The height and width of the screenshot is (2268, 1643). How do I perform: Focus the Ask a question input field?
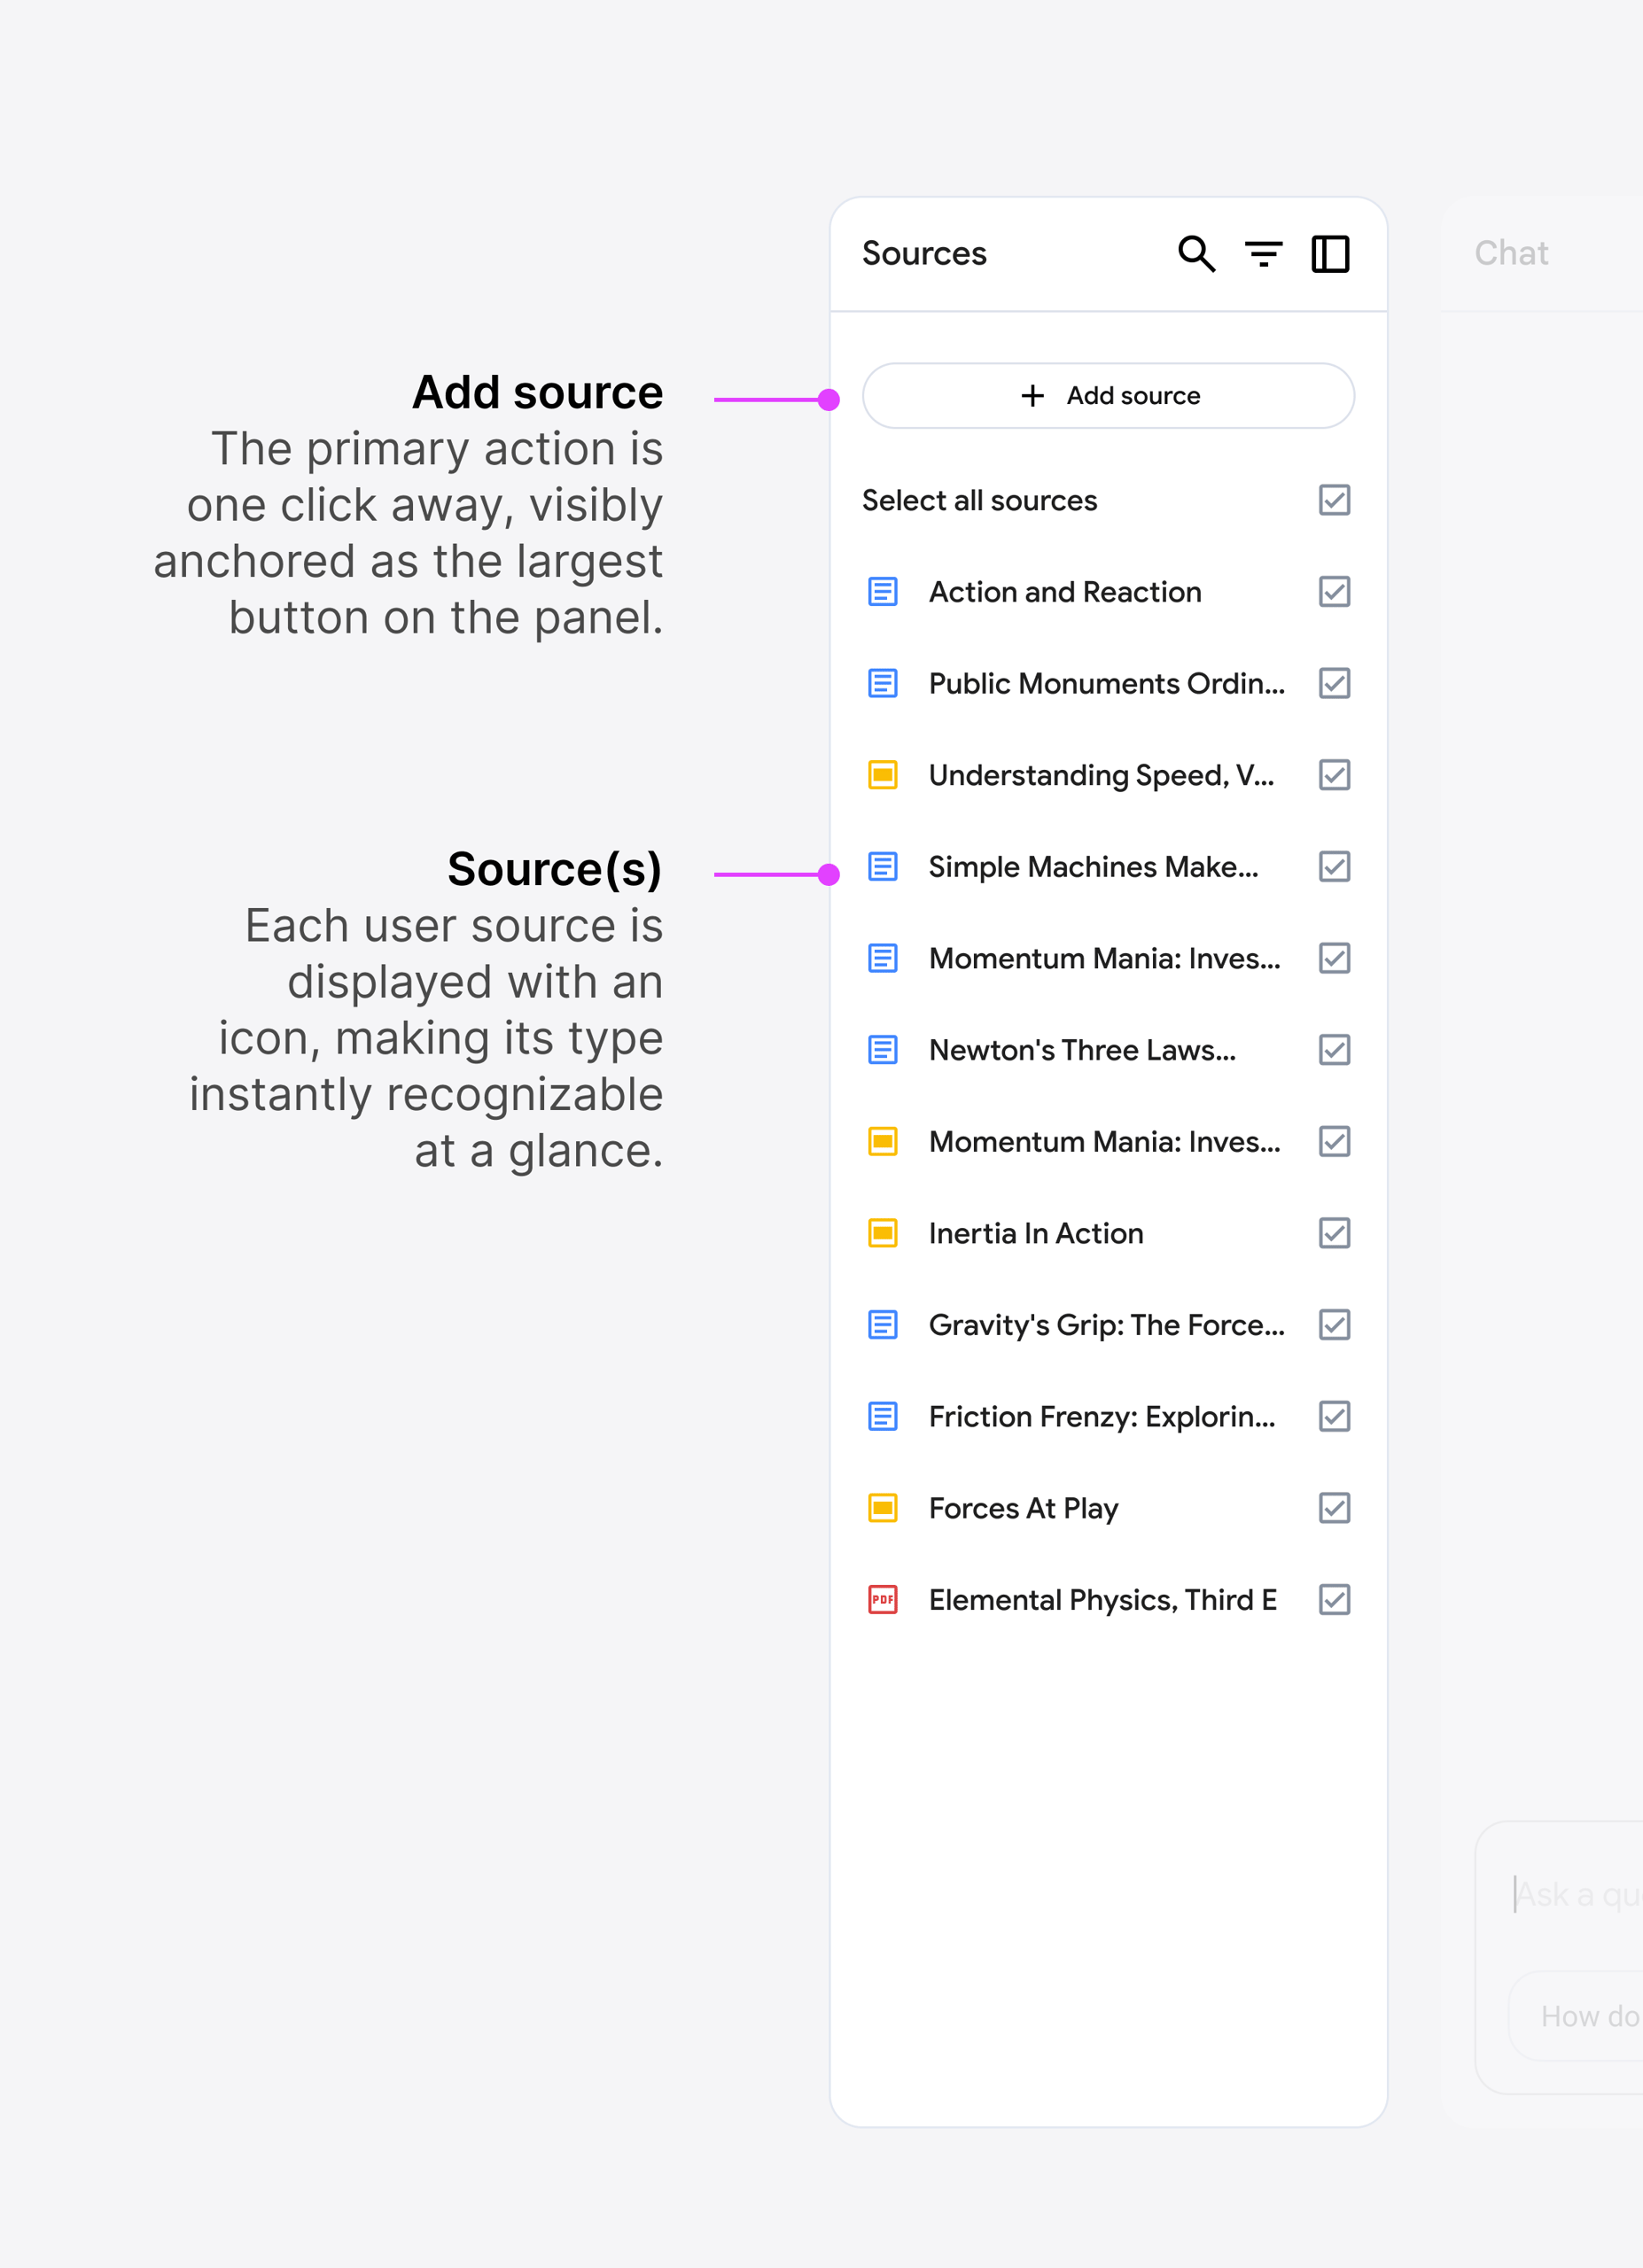(x=1576, y=1894)
